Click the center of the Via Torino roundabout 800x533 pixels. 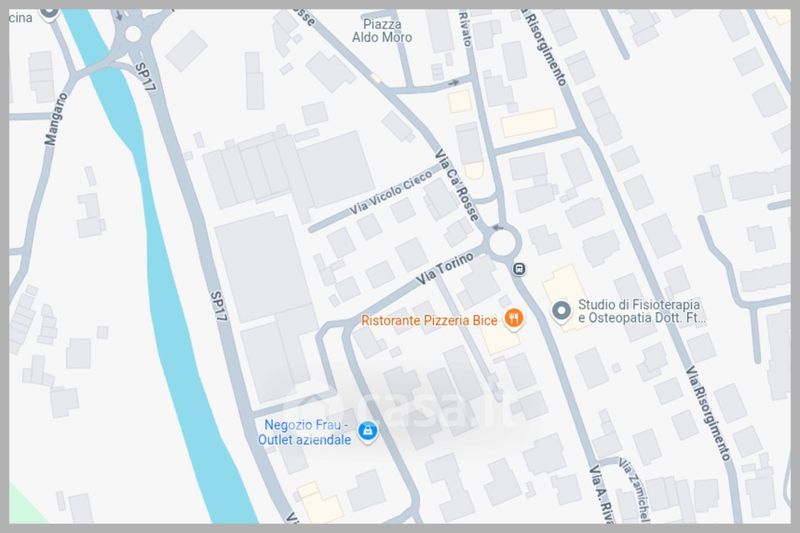(x=503, y=243)
